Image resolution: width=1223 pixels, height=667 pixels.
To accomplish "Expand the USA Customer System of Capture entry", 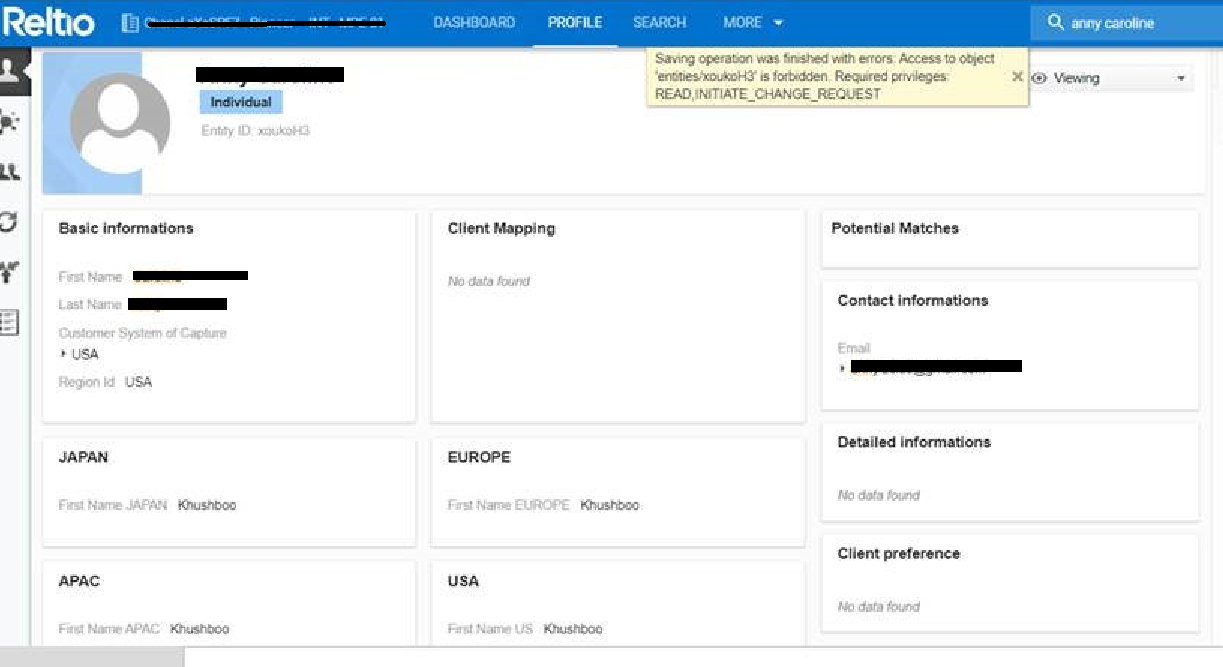I will [x=64, y=354].
